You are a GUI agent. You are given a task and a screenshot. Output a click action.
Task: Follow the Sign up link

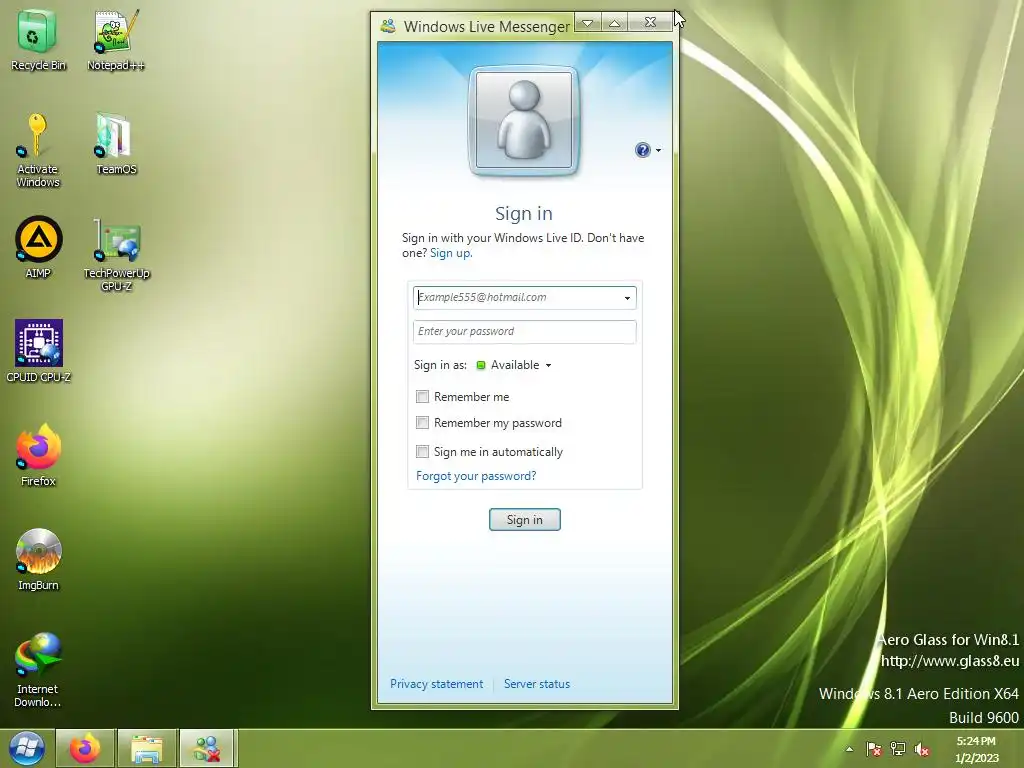(451, 253)
